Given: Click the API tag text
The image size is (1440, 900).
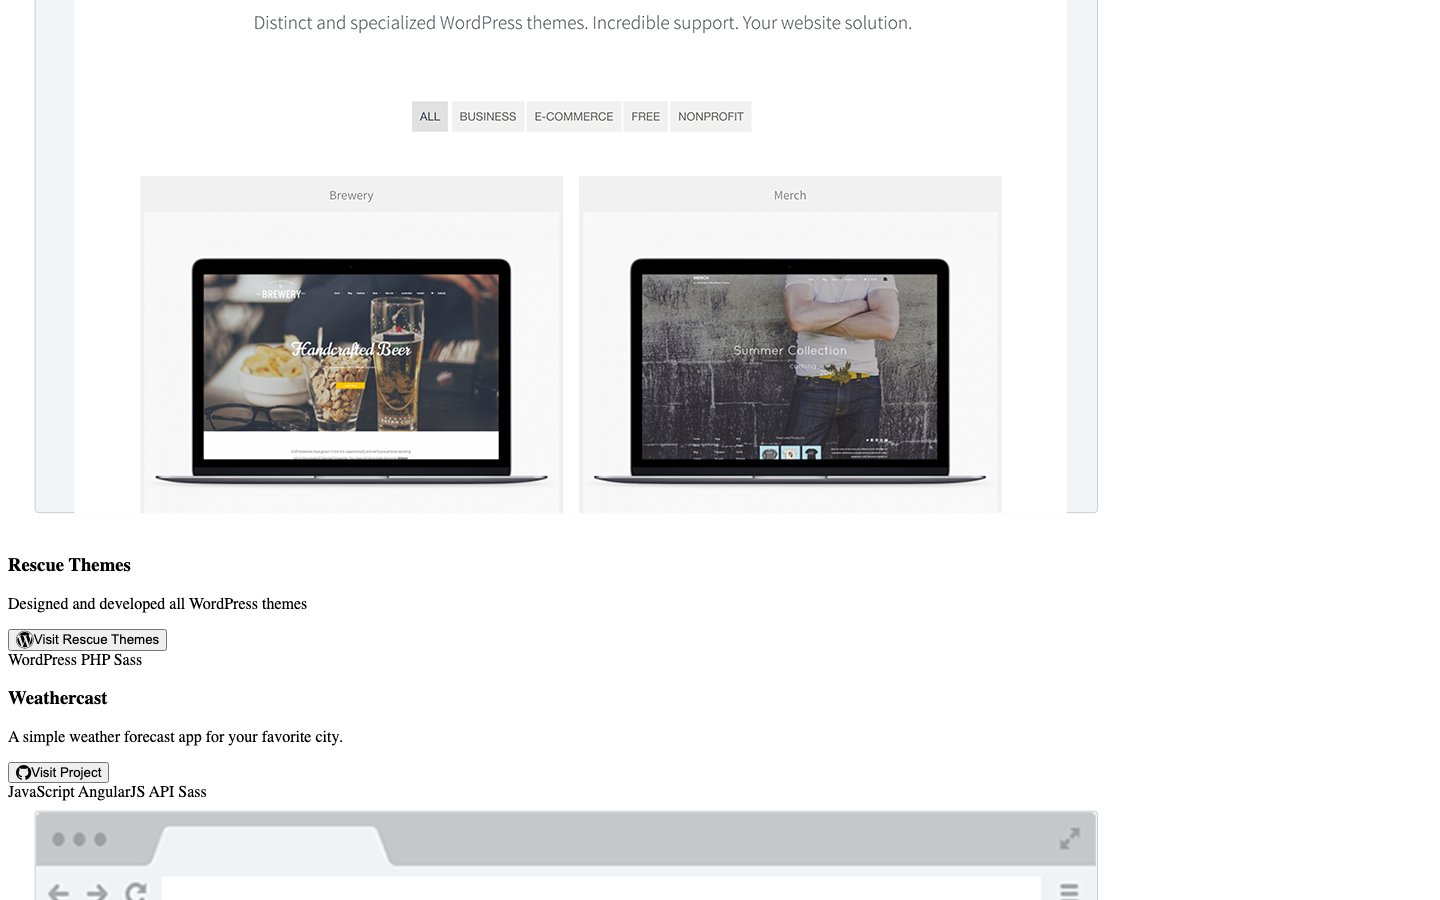Looking at the screenshot, I should pyautogui.click(x=161, y=792).
